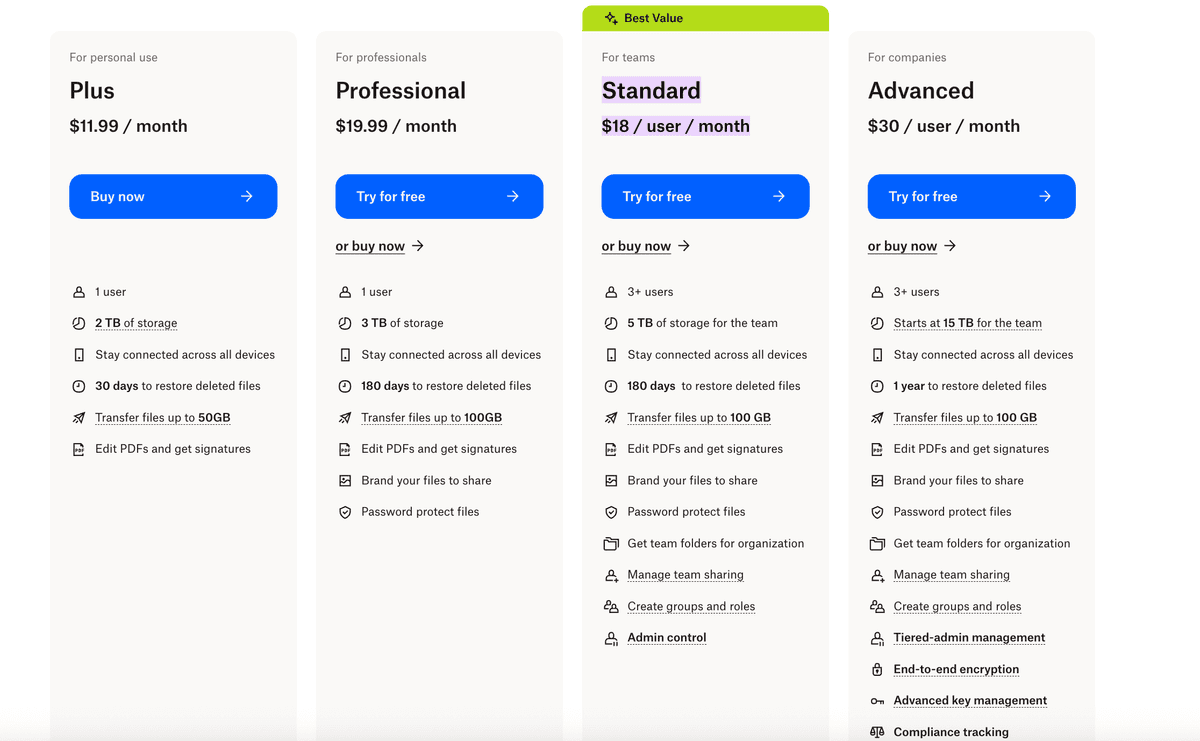Click the shield icon in Standard plan

(611, 512)
